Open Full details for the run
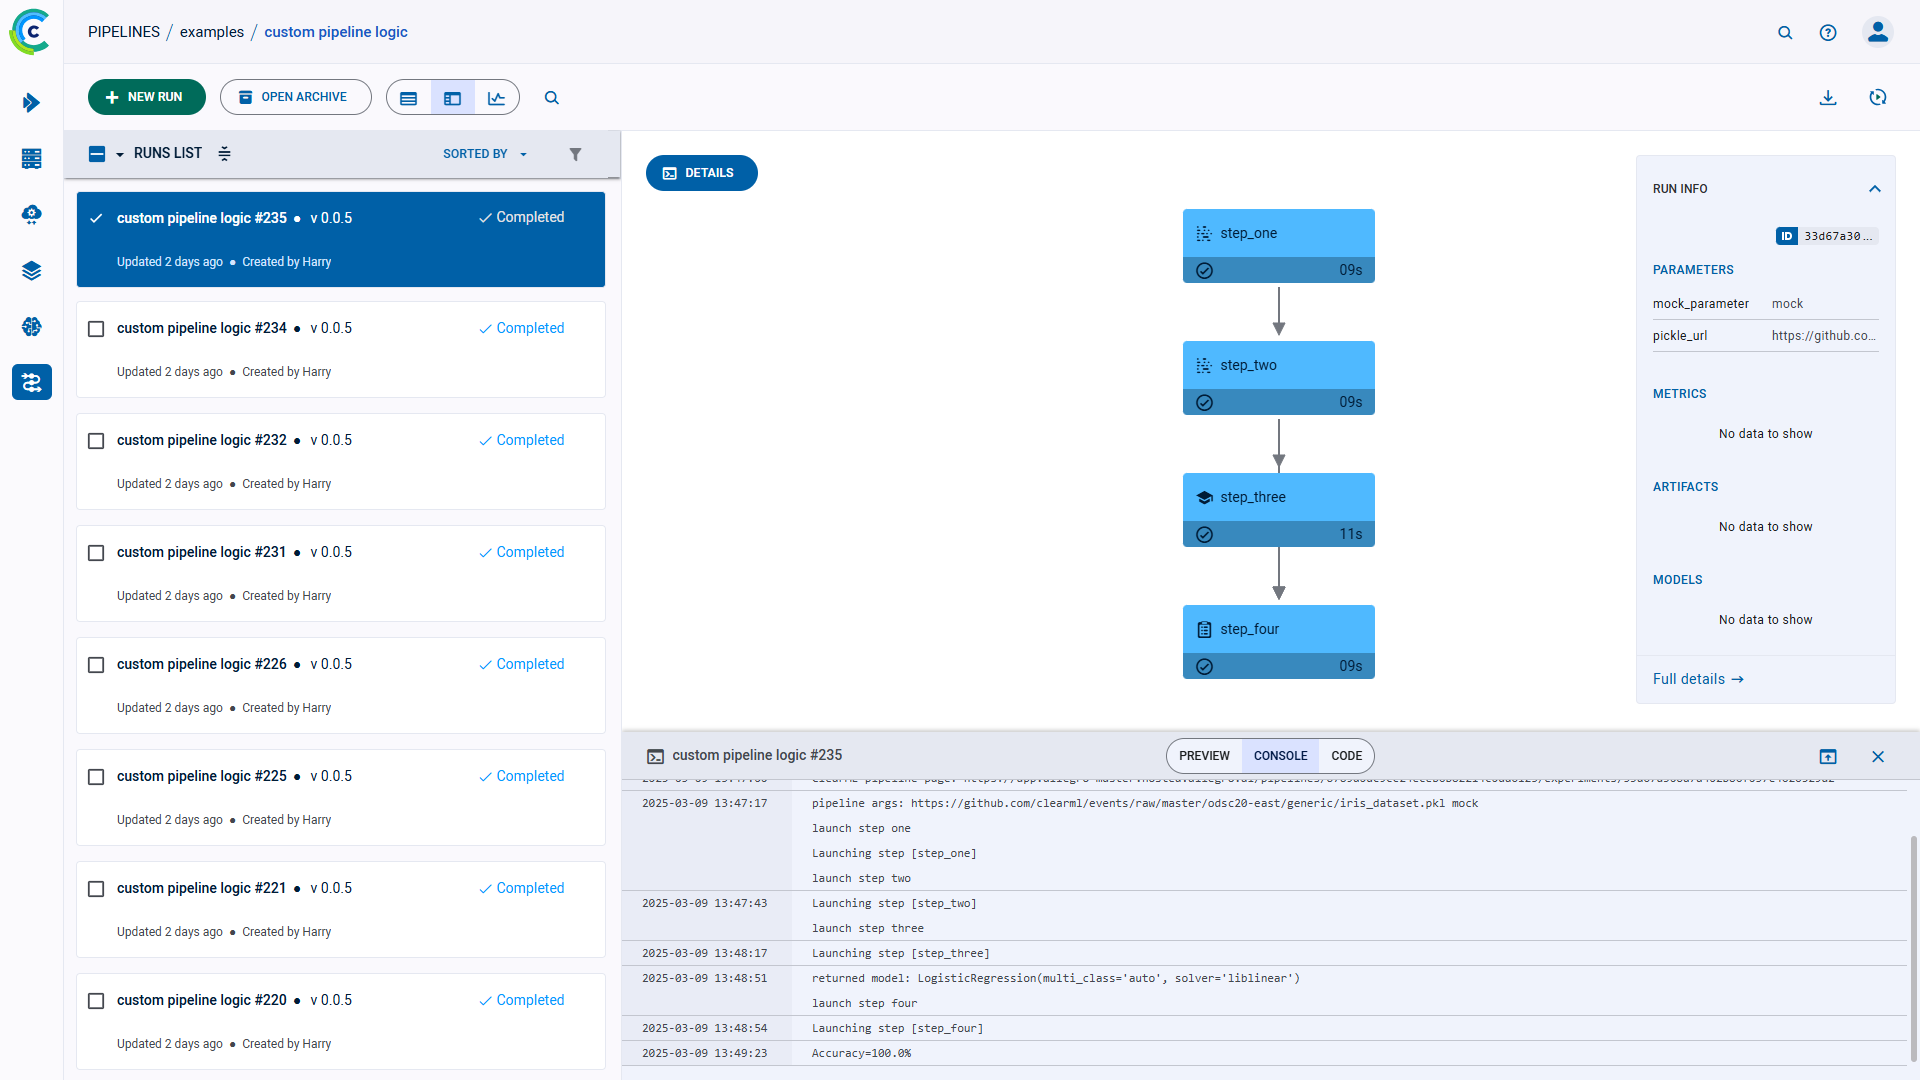 click(1697, 679)
